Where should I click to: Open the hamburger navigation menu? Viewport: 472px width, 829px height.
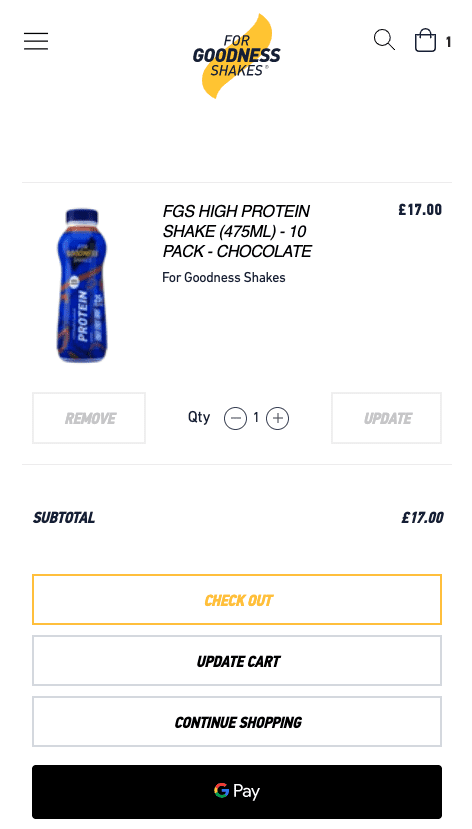[x=36, y=41]
